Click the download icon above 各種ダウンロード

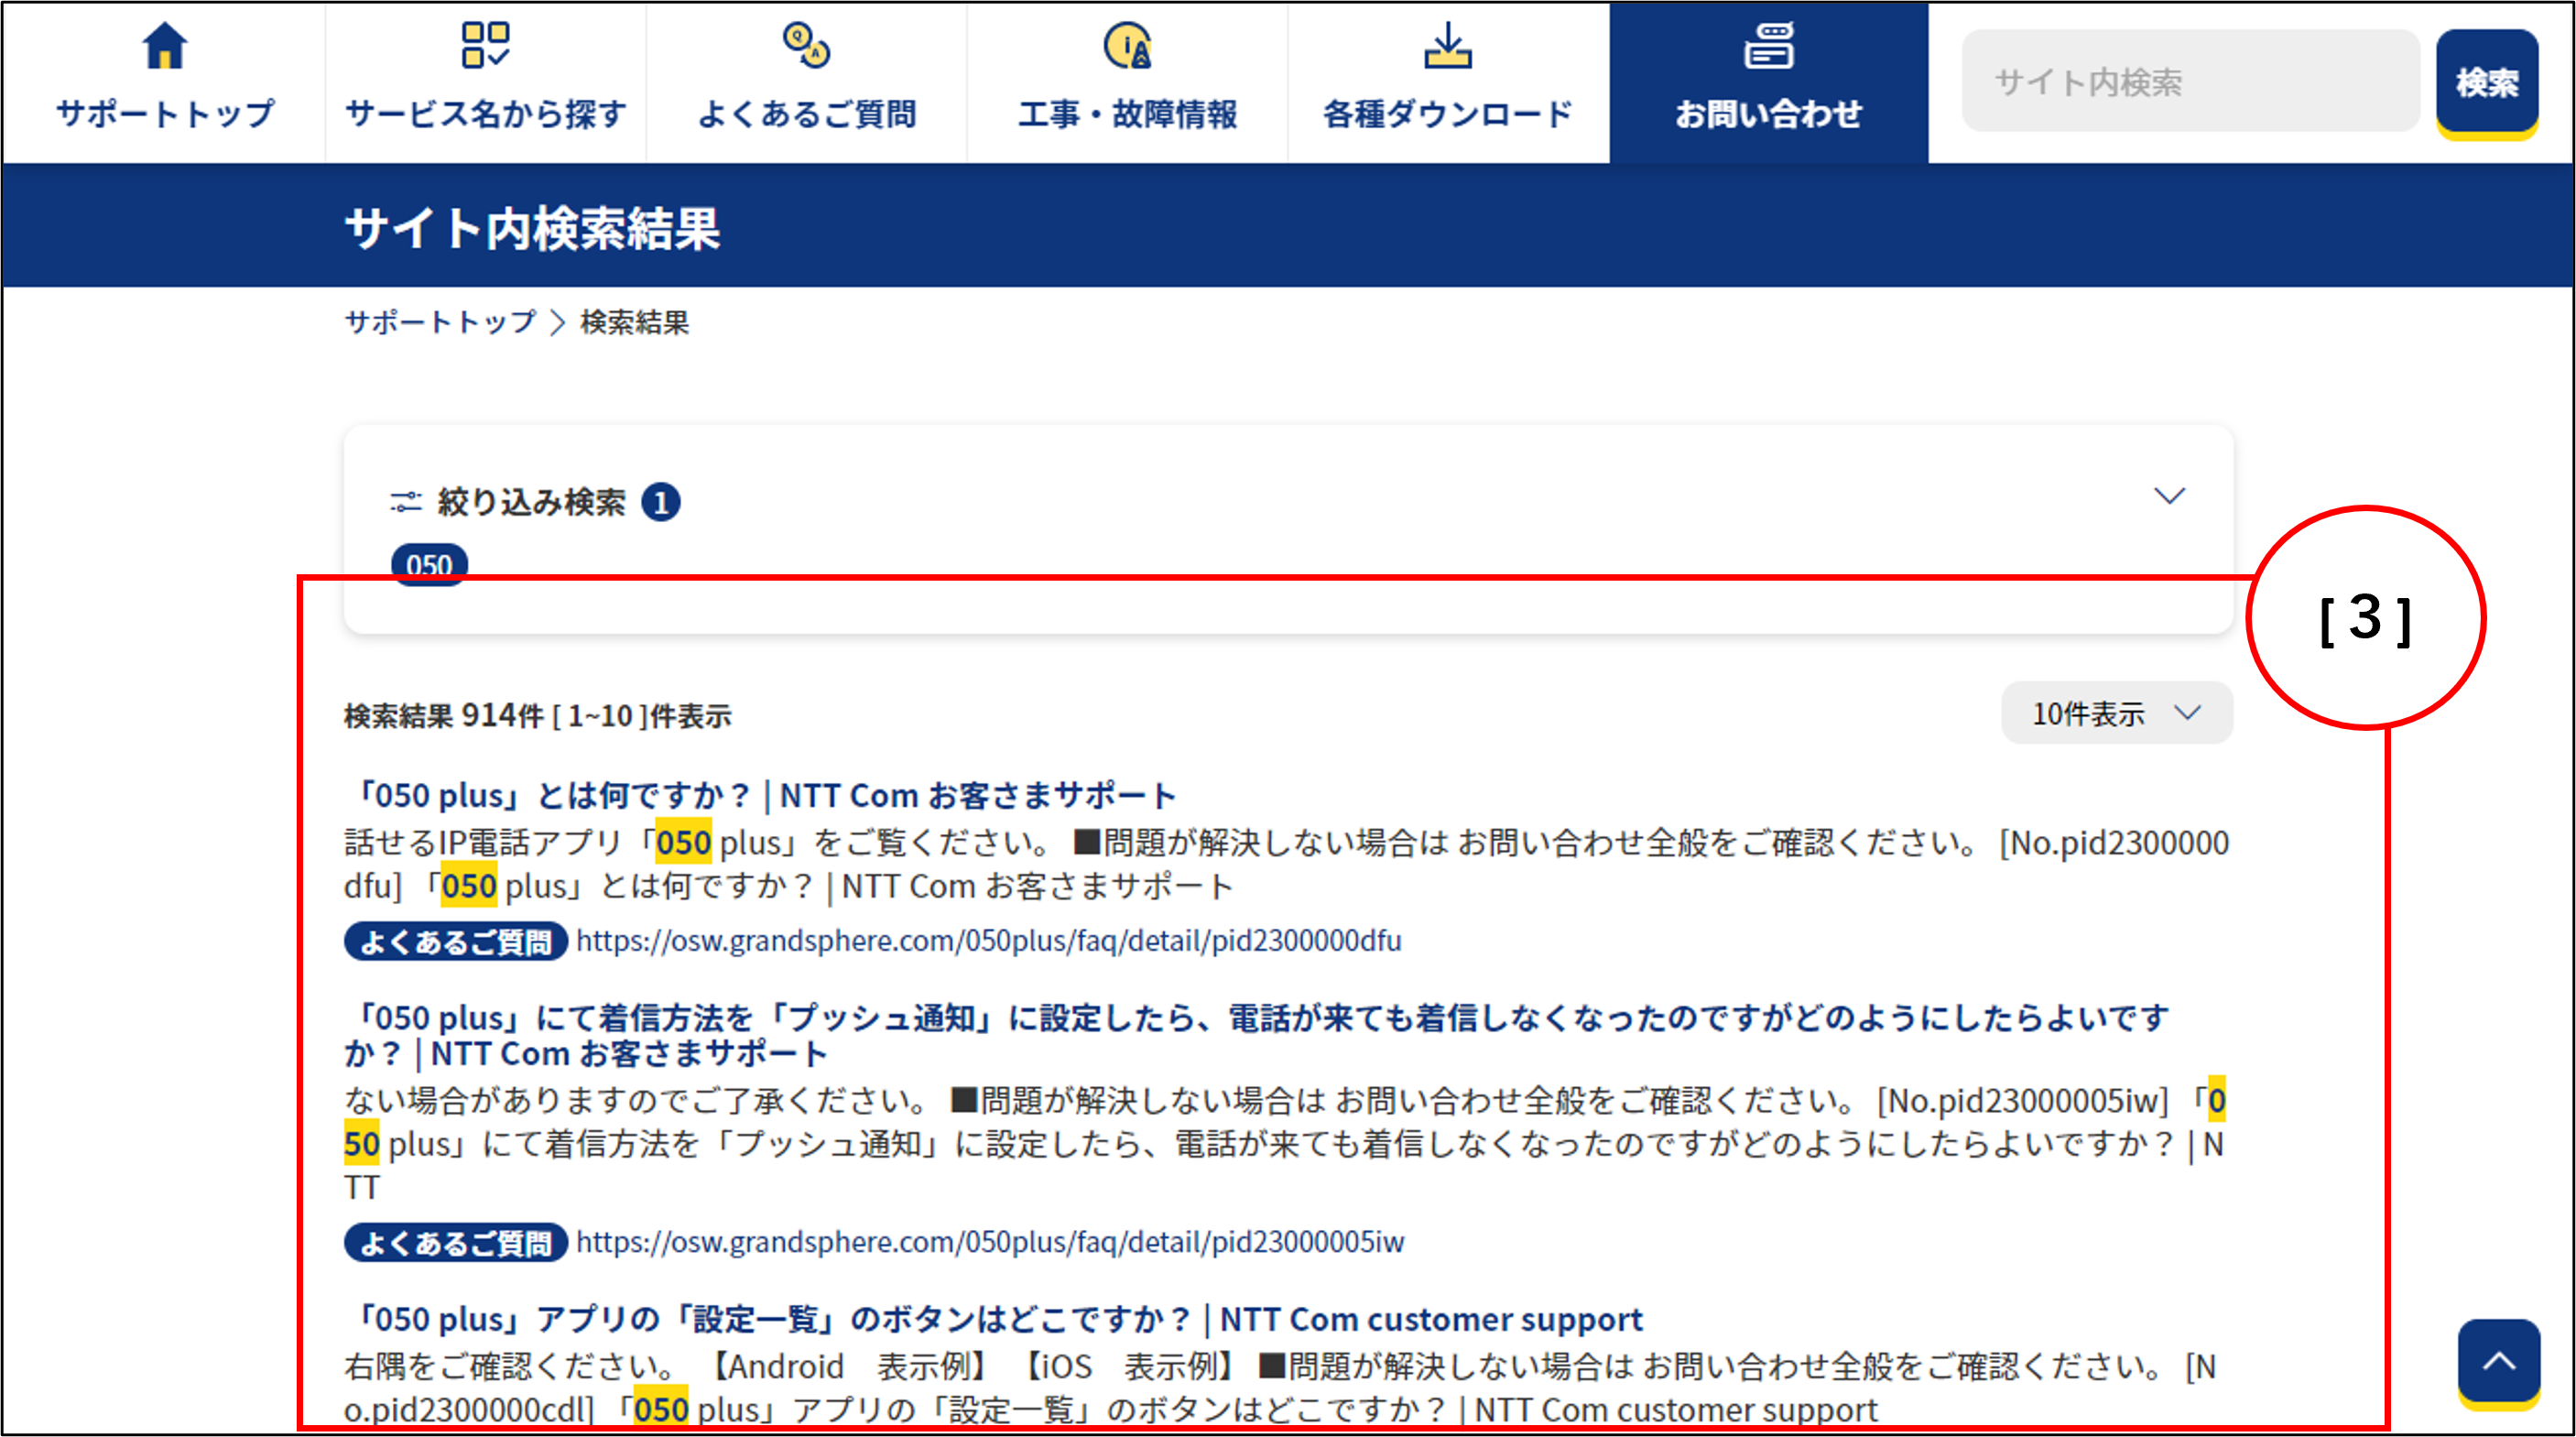pos(1447,46)
